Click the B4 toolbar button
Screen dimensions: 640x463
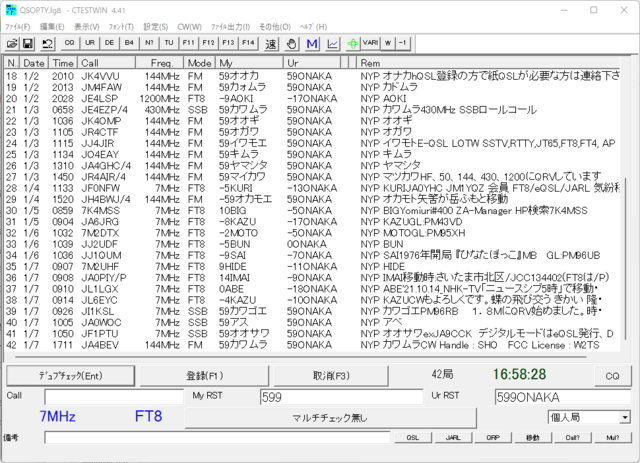129,43
